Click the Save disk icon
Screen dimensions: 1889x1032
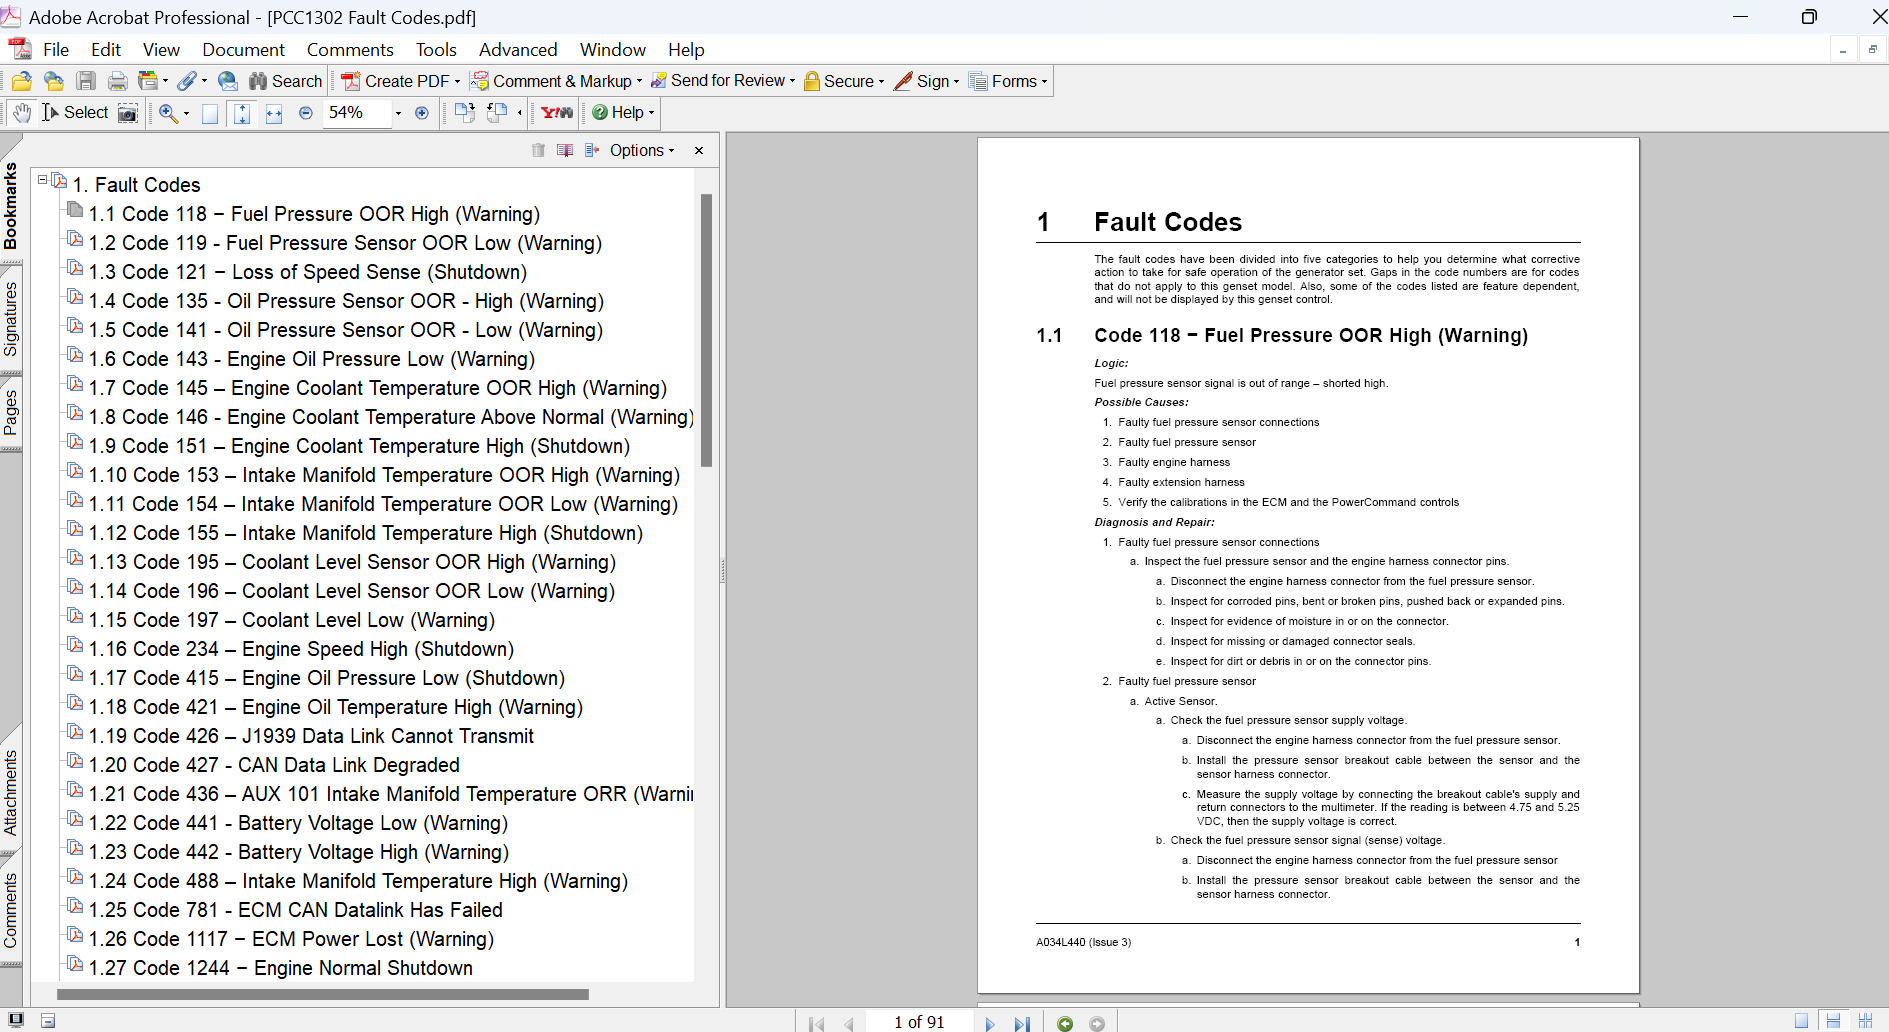tap(86, 81)
